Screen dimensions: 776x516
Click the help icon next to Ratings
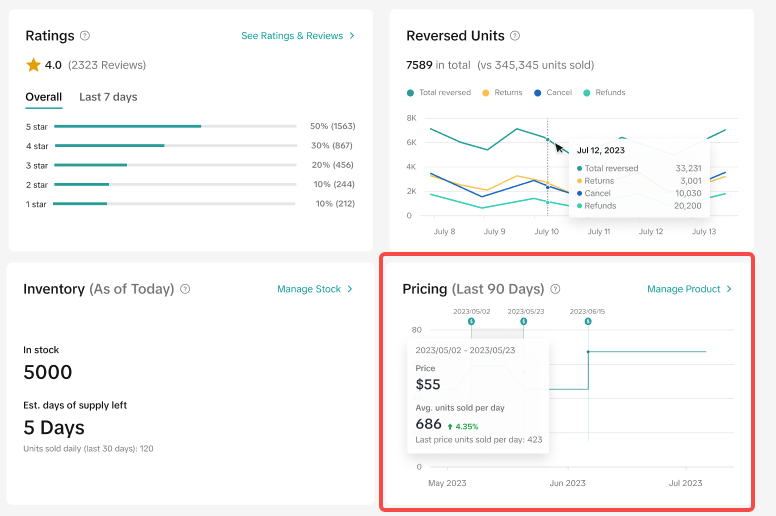pos(85,36)
